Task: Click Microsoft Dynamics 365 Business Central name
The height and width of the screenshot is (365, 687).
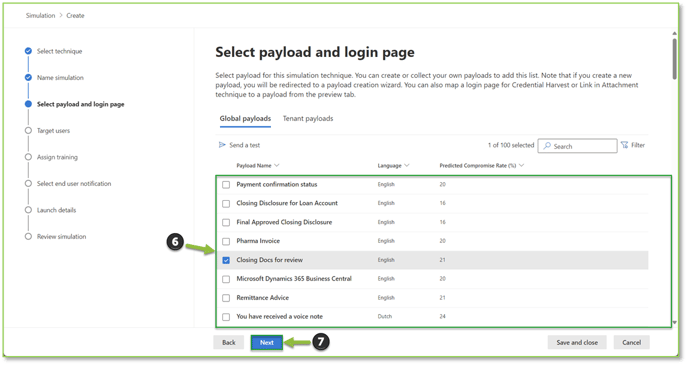Action: 294,278
